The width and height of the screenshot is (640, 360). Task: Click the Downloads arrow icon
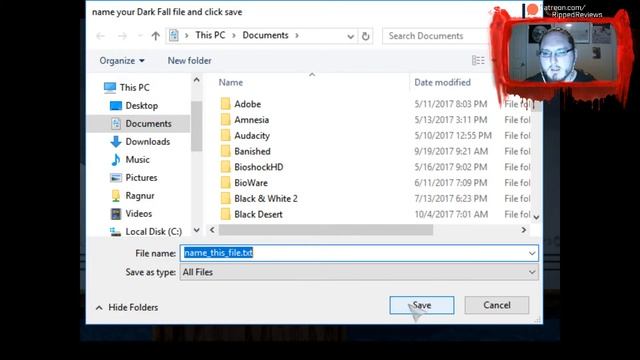(x=116, y=142)
